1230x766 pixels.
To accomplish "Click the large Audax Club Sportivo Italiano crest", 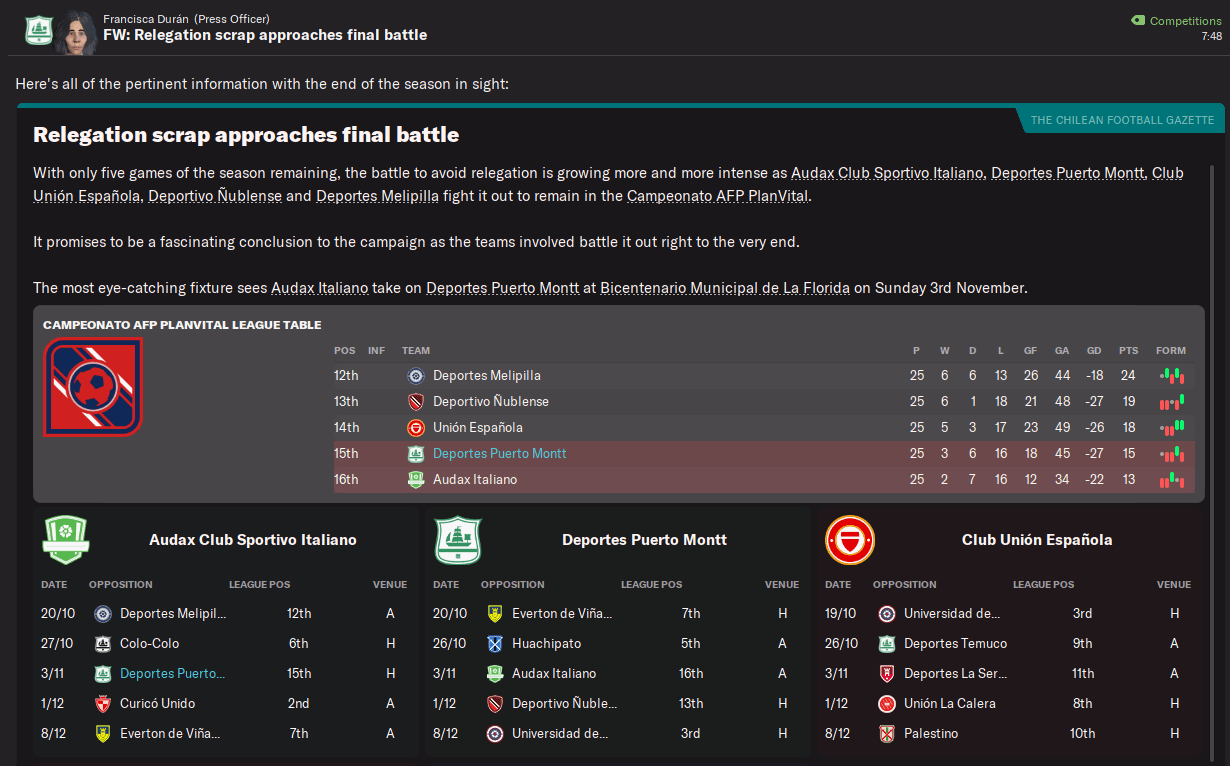I will pyautogui.click(x=66, y=540).
